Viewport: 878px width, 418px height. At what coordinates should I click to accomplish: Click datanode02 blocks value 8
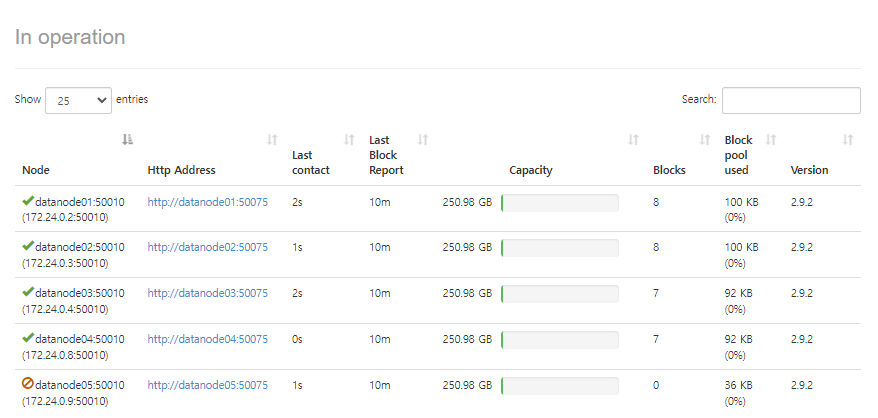click(x=656, y=247)
